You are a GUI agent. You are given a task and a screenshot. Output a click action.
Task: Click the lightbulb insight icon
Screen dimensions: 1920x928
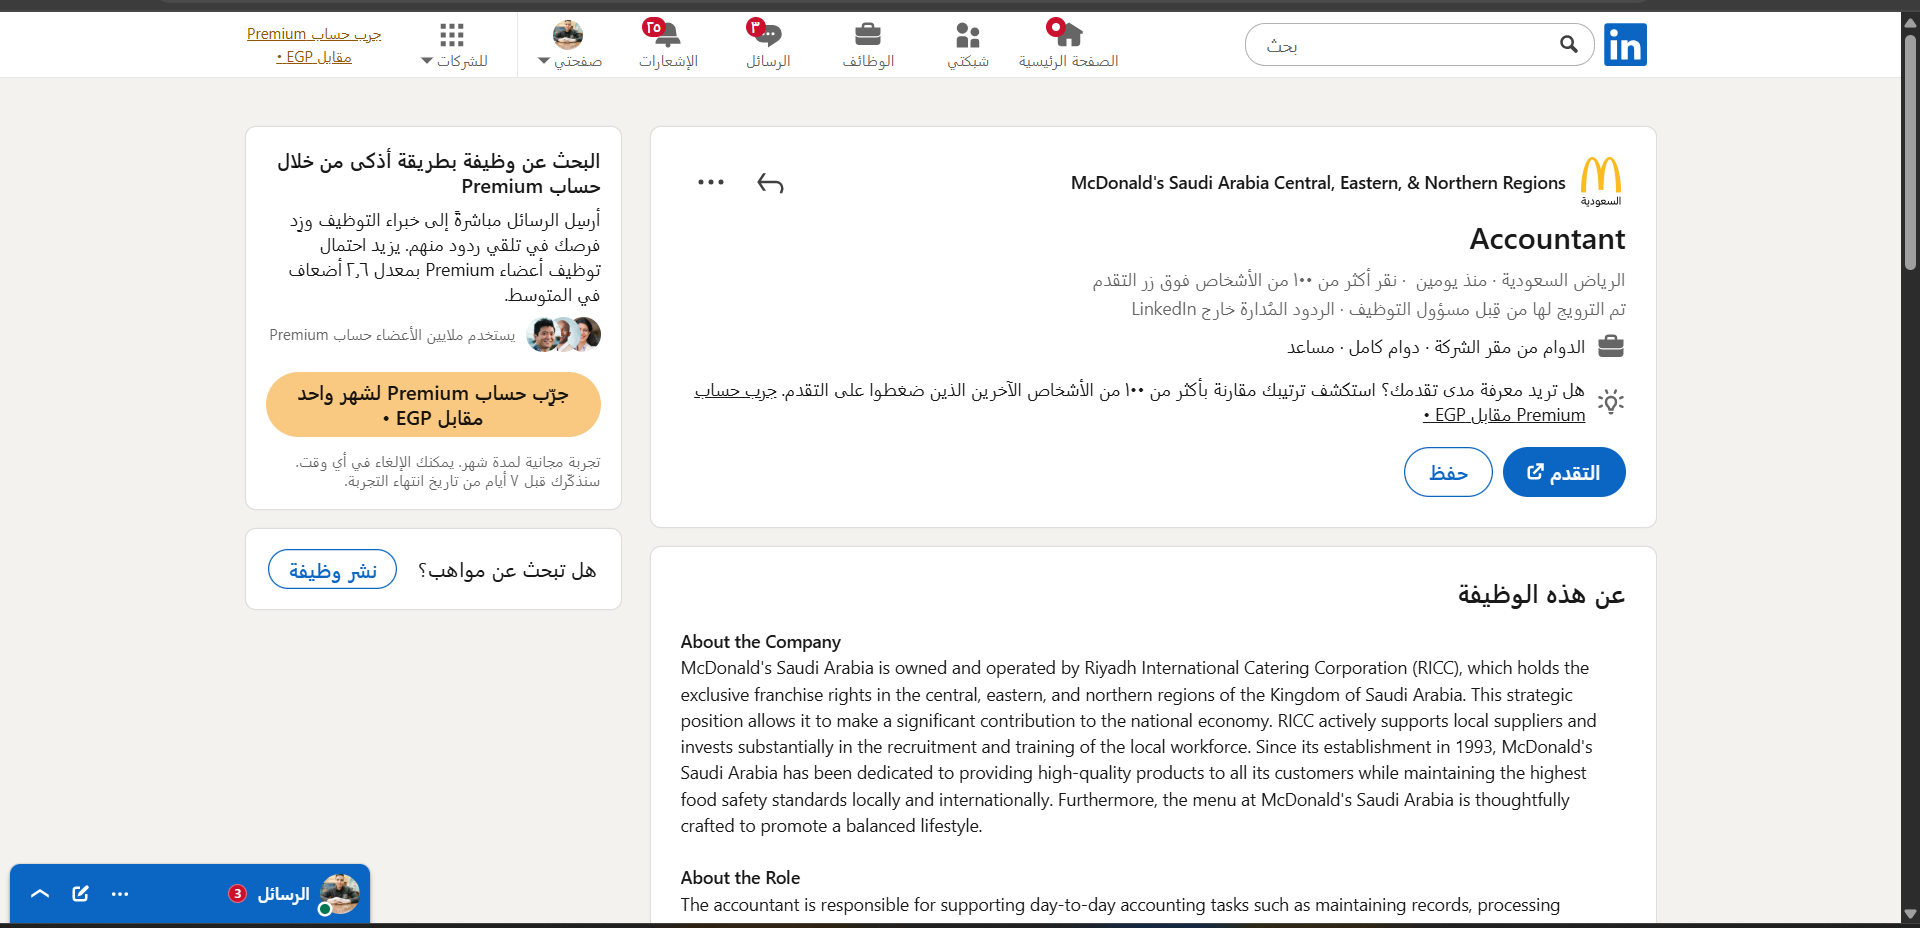click(1611, 402)
